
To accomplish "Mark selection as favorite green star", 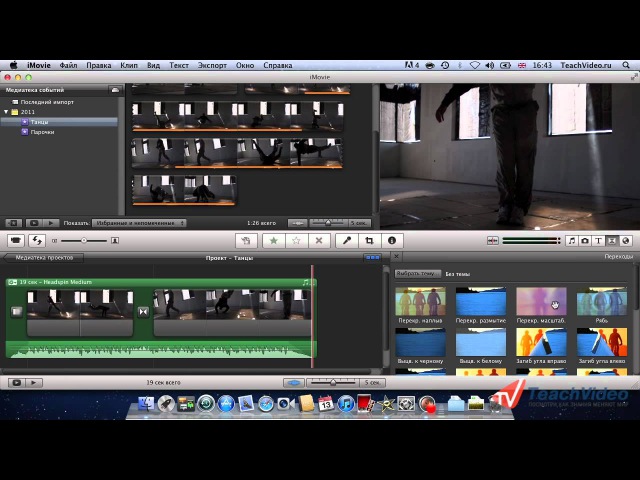I will [273, 241].
